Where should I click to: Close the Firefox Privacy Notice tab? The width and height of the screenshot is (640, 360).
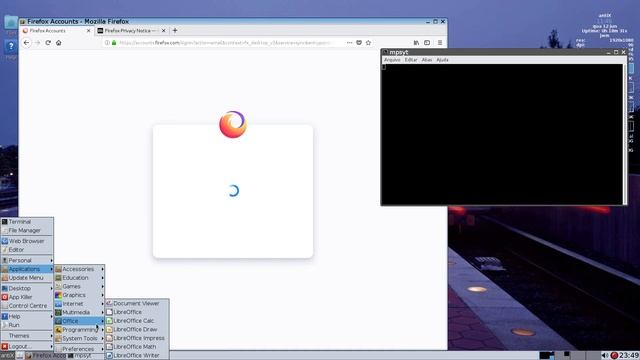[164, 31]
